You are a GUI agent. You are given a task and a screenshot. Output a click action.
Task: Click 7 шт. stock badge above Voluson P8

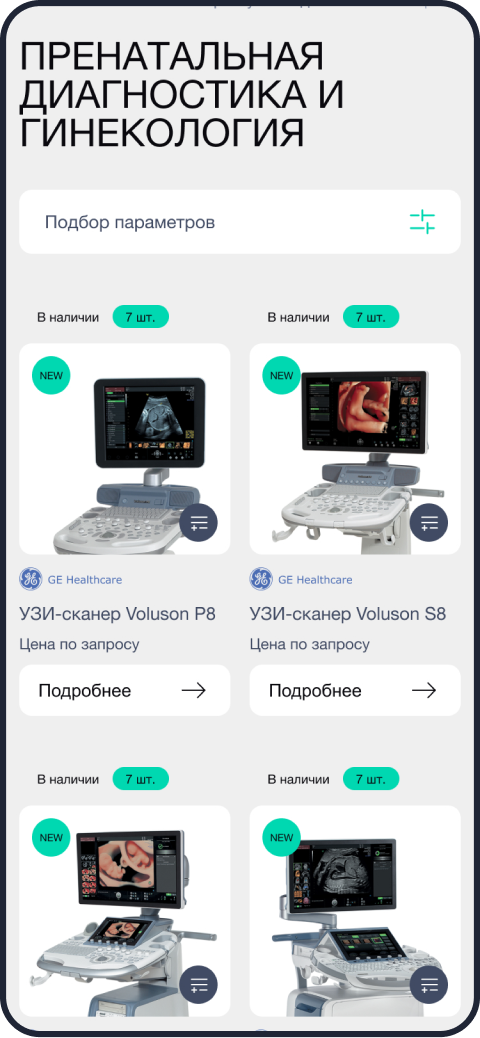coord(140,317)
